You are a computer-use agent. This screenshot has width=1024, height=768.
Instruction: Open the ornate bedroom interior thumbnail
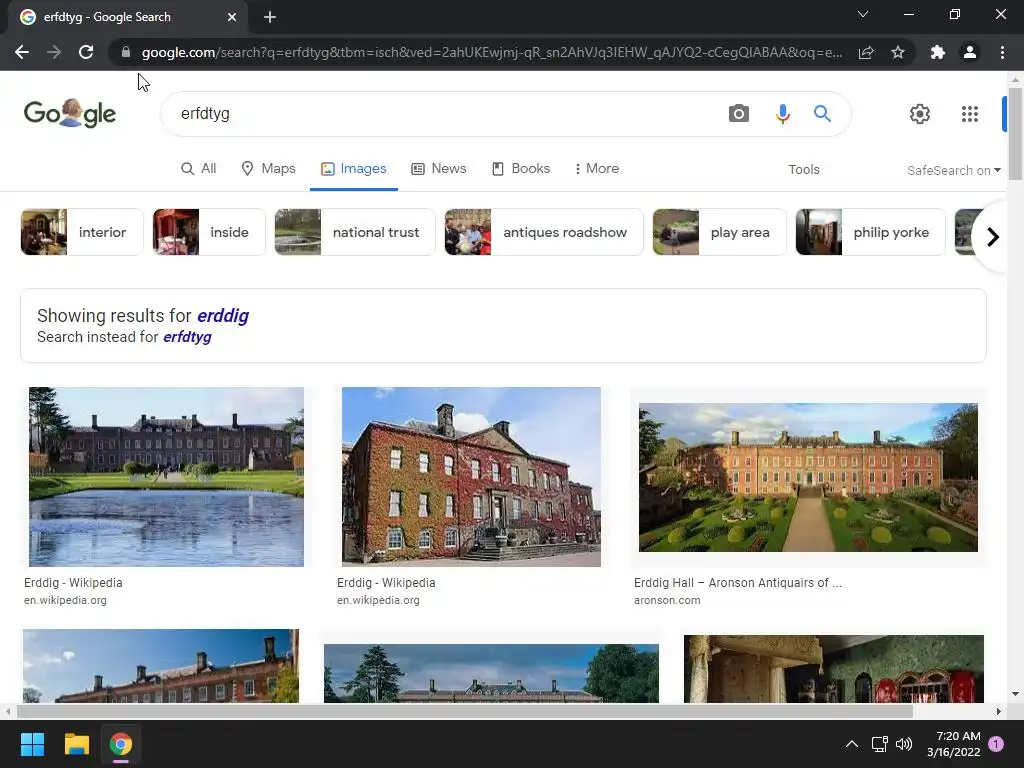pos(833,669)
